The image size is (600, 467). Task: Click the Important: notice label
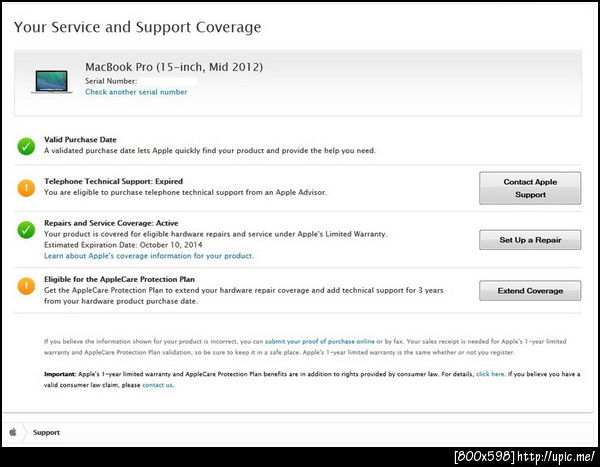coord(60,374)
